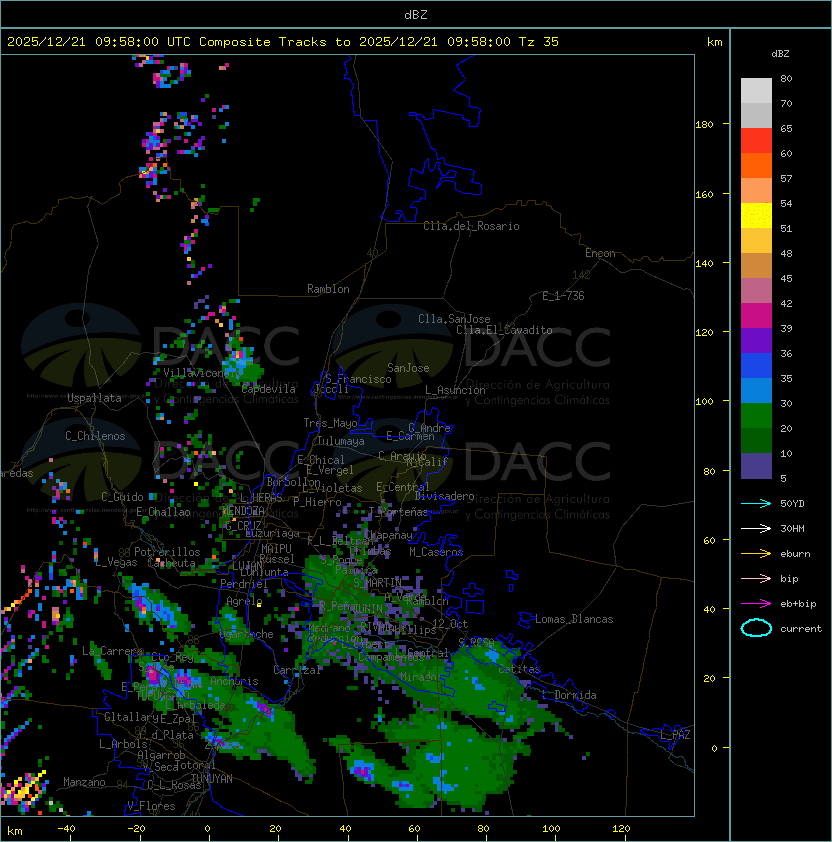
Task: Click the 'E_1-736' map label
Action: [x=563, y=296]
